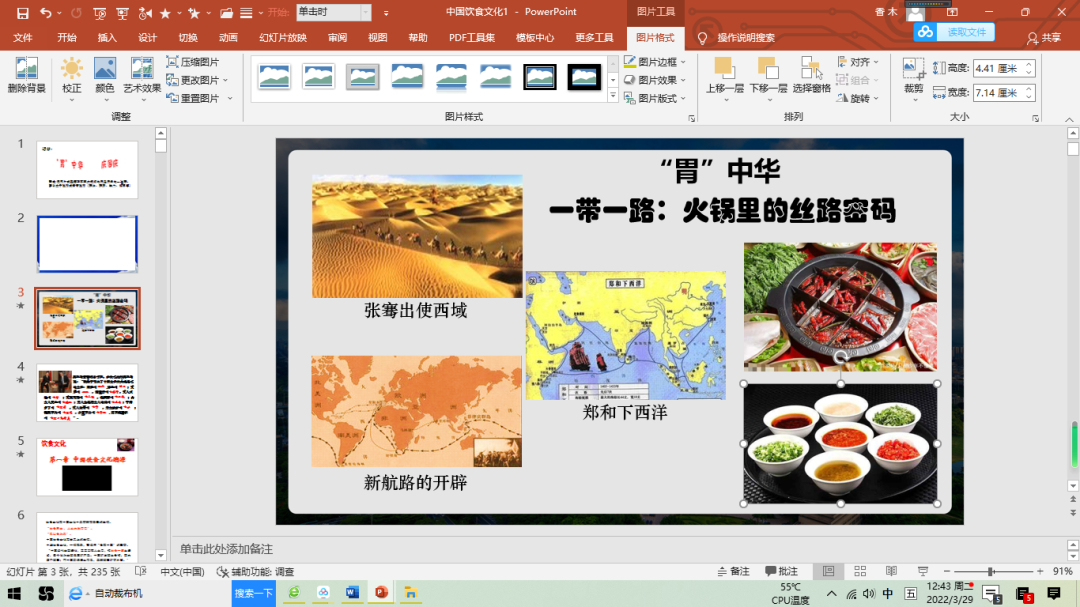Open File Explorer from the taskbar
This screenshot has height=607, width=1080.
411,593
